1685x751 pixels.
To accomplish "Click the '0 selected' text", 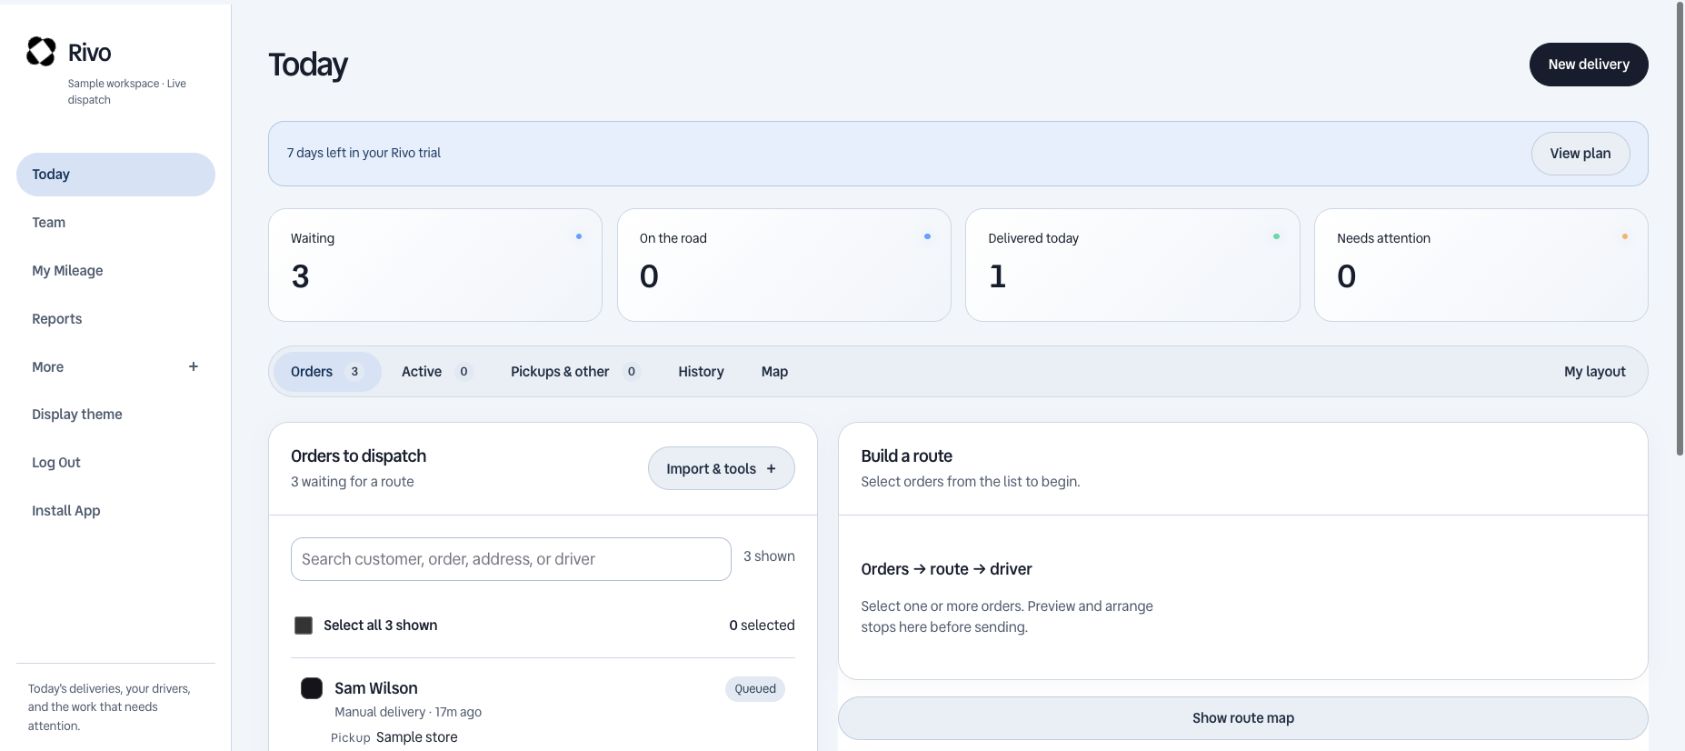I will tap(762, 625).
